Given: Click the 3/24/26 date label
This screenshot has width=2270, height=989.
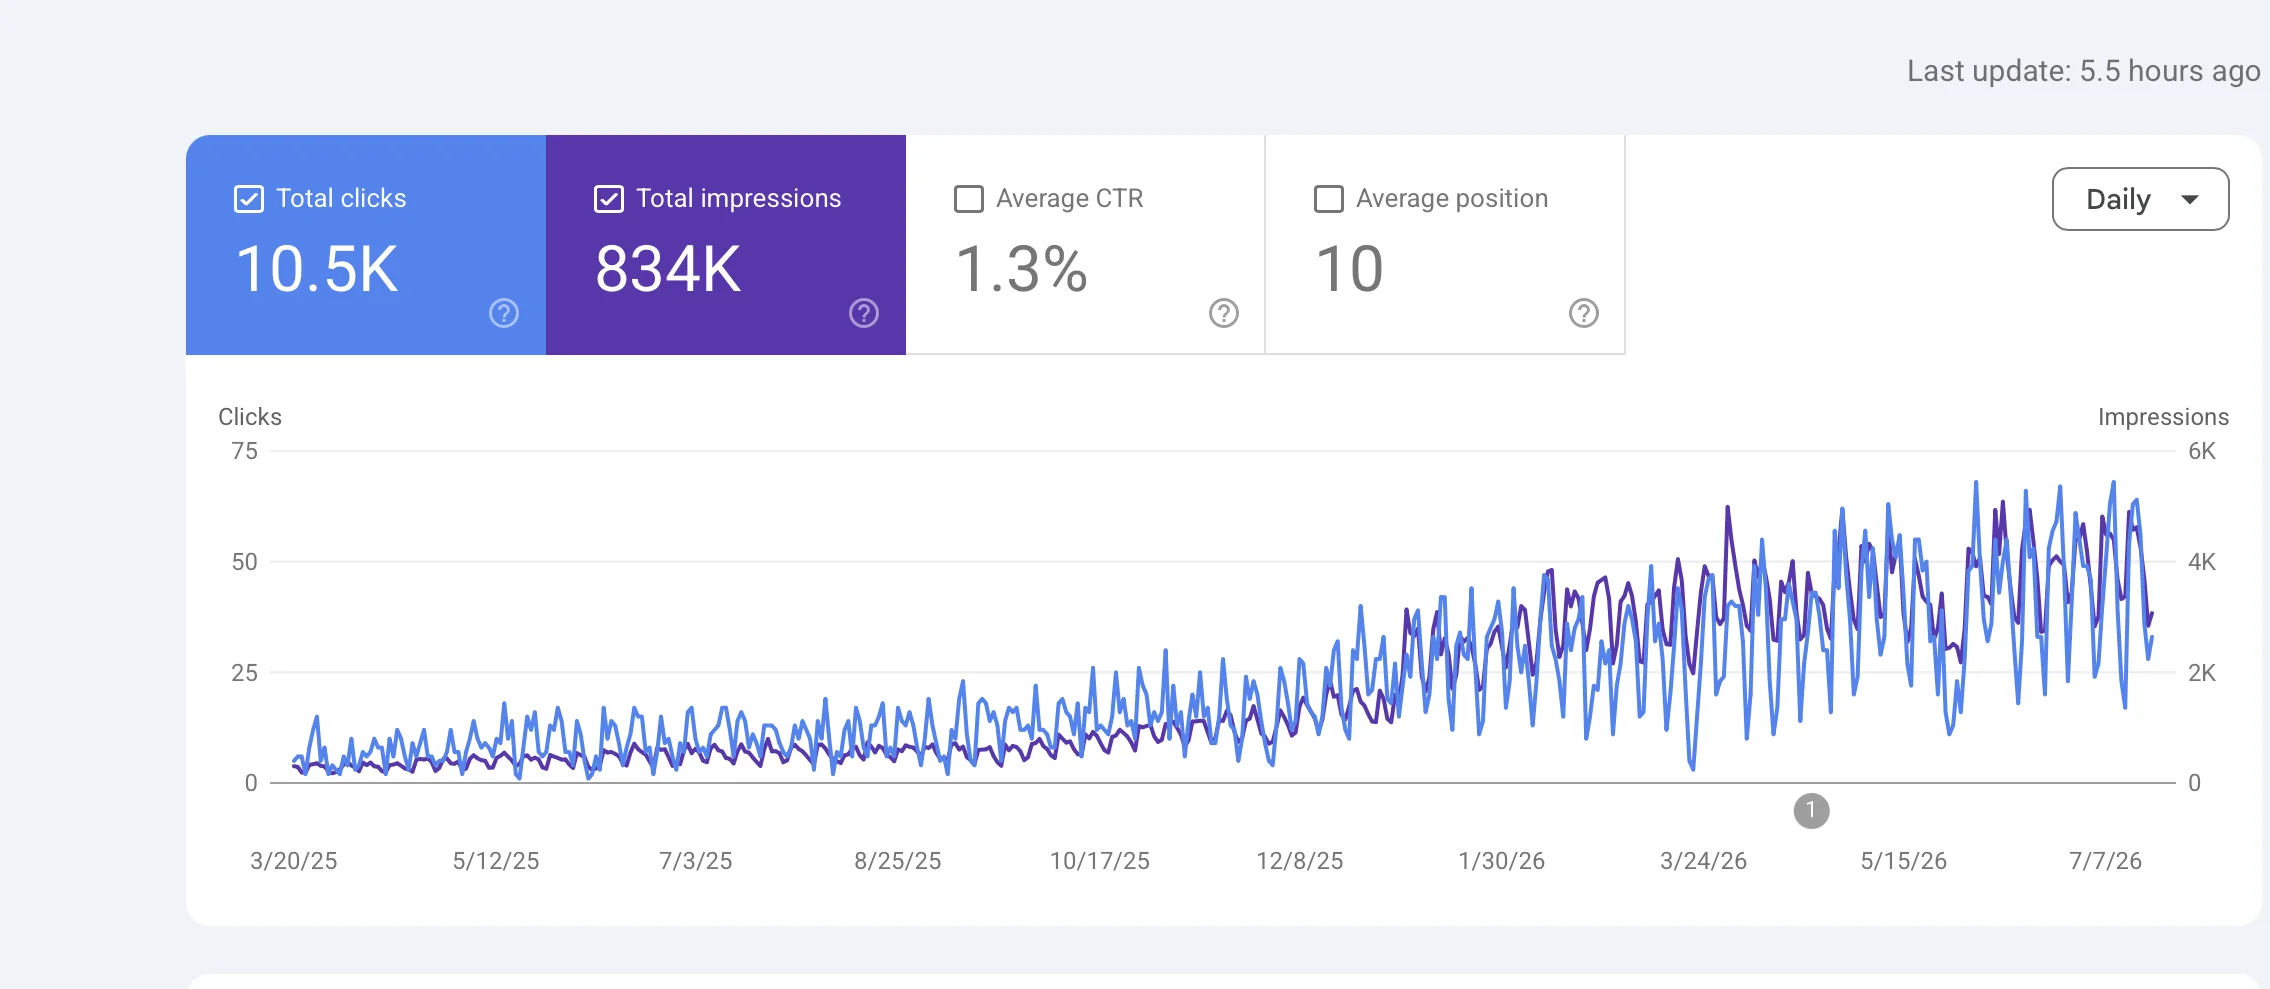Looking at the screenshot, I should pyautogui.click(x=1704, y=861).
